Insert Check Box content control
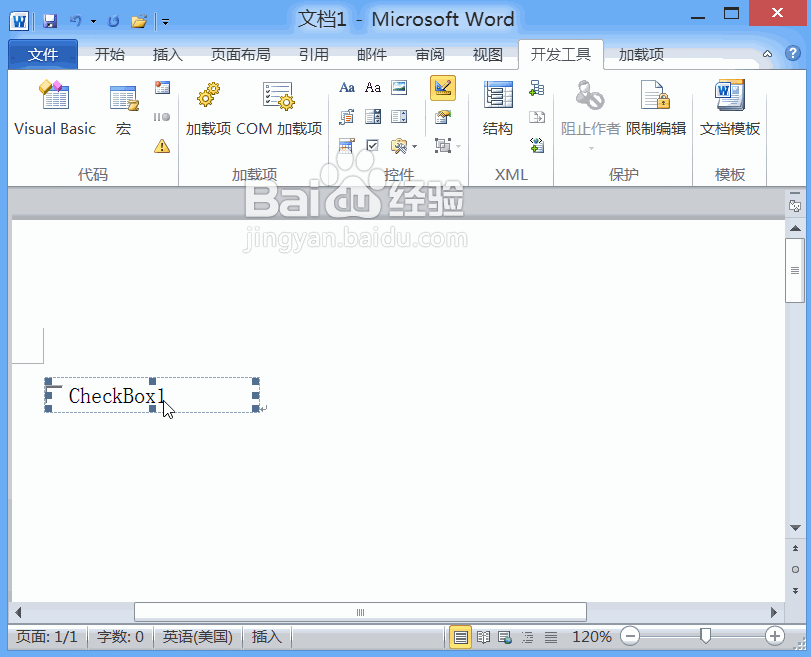This screenshot has height=657, width=811. 373,146
